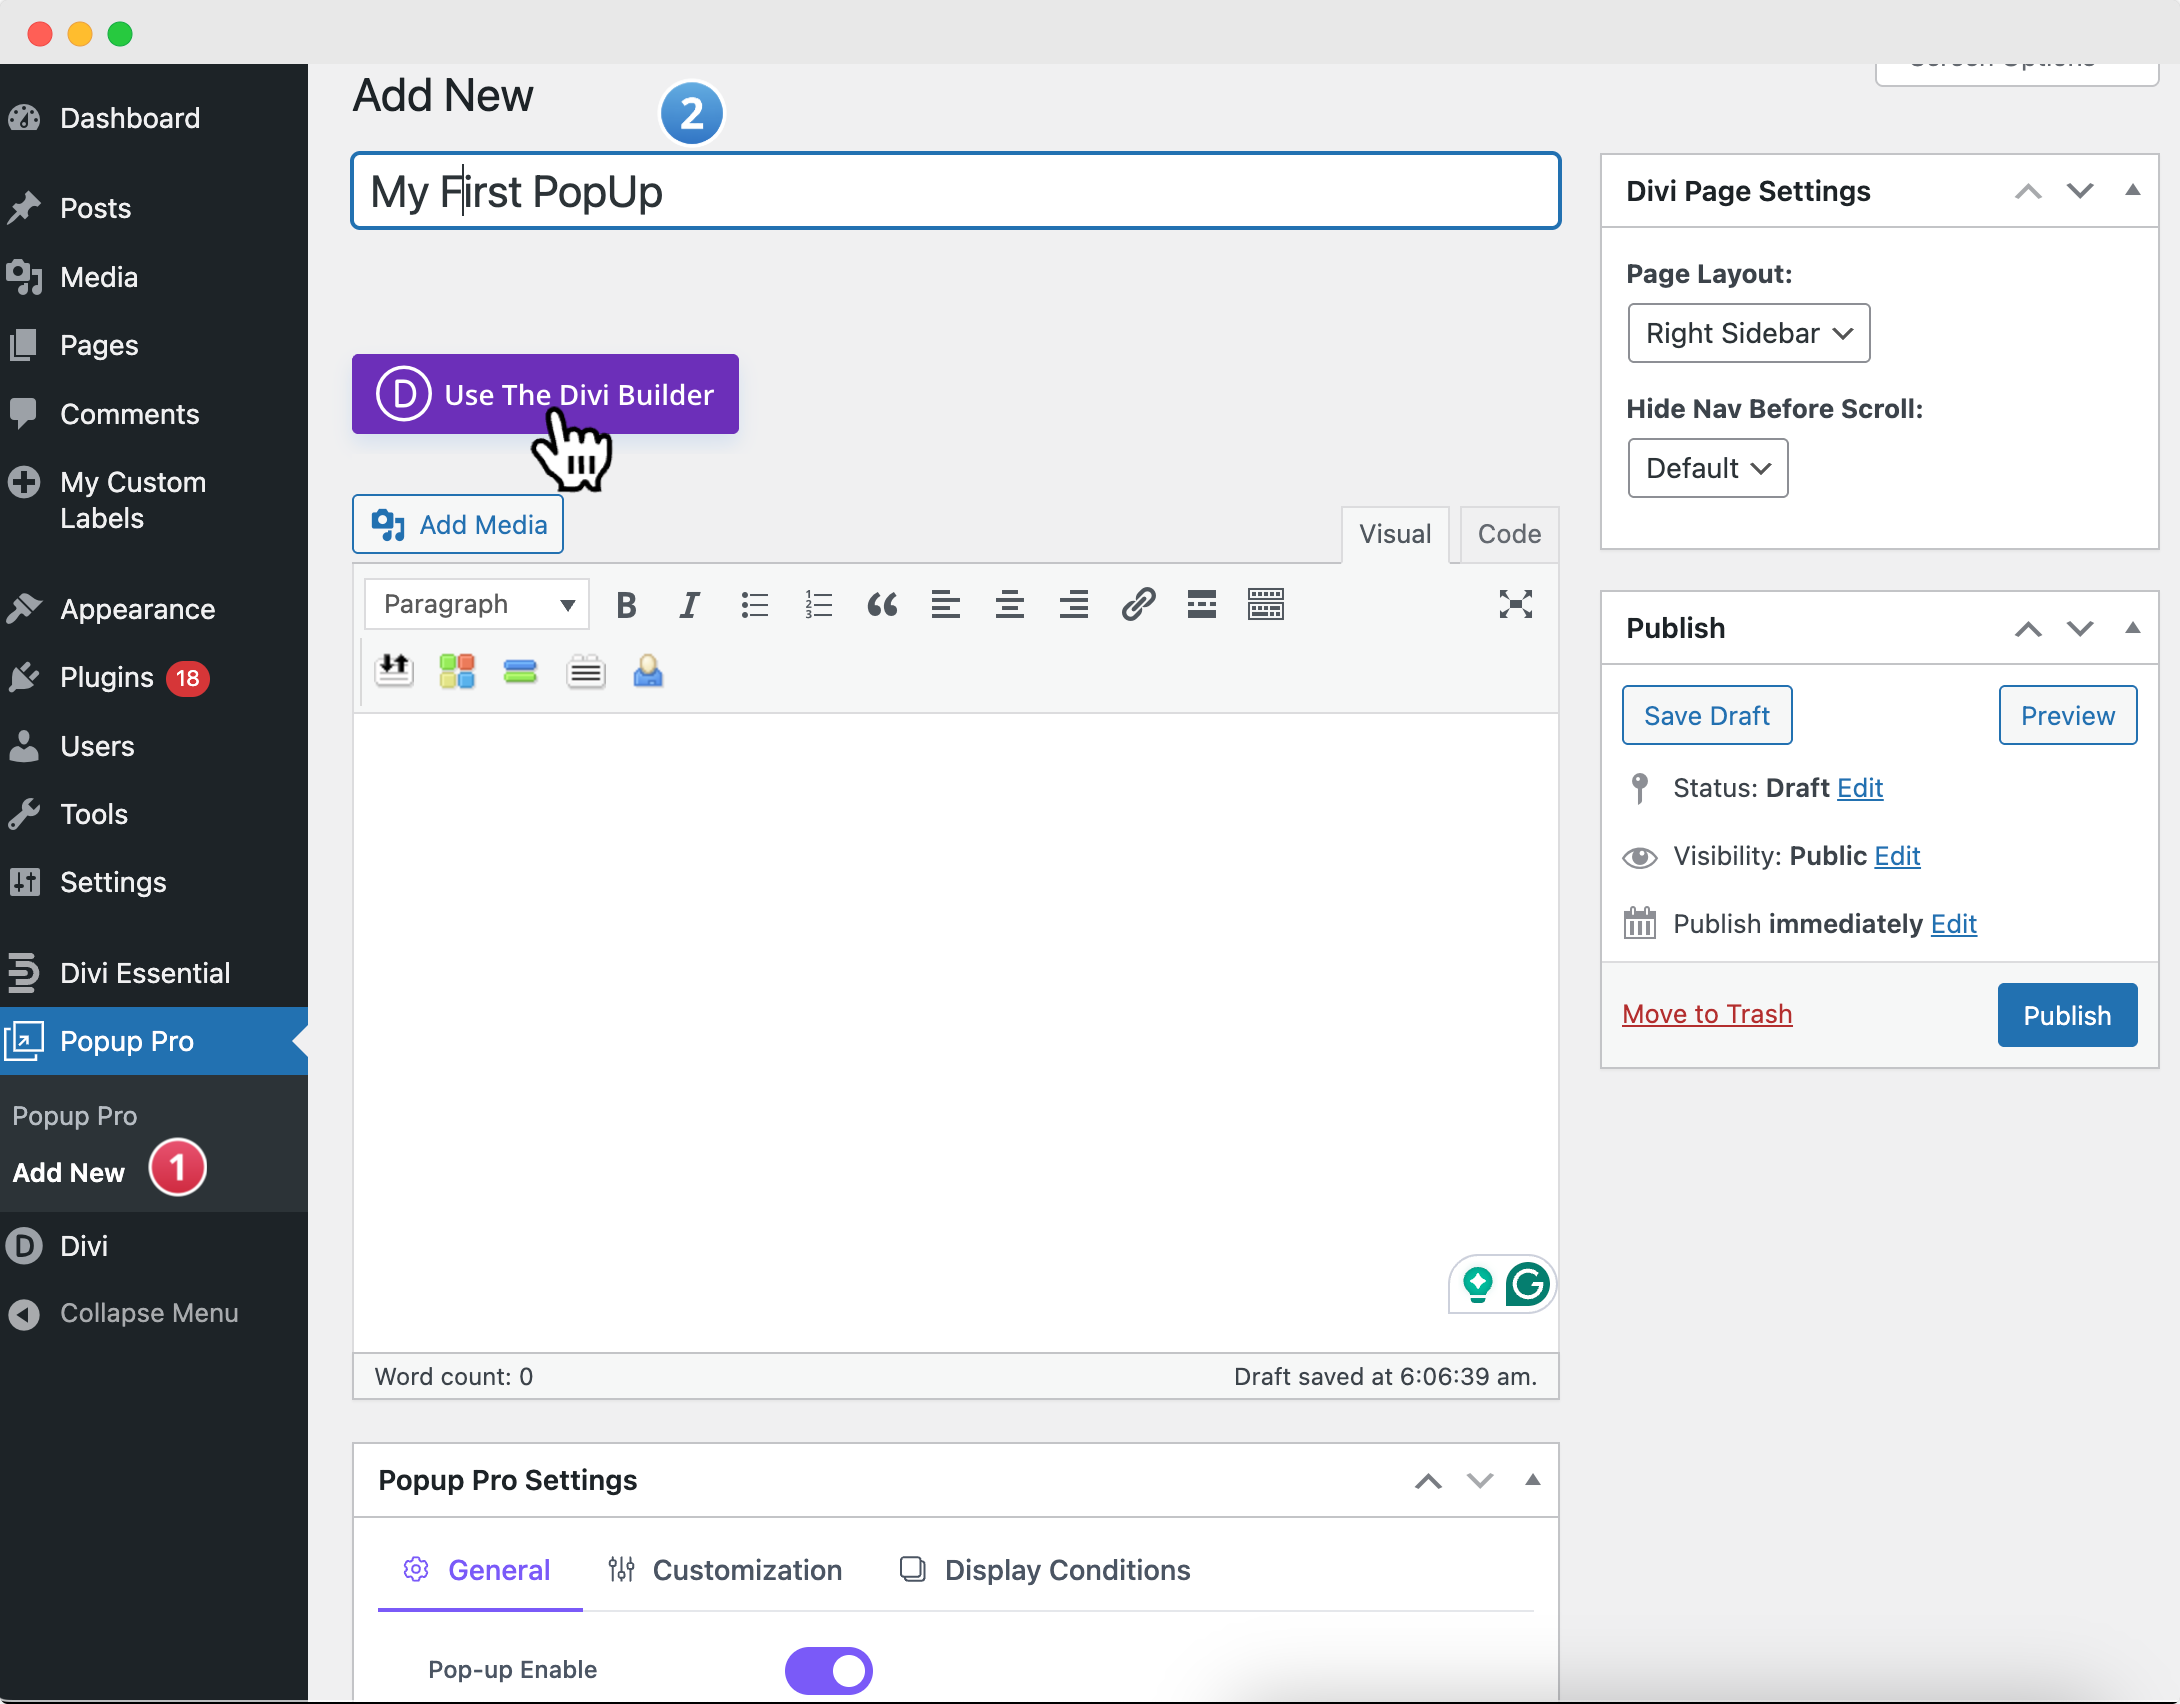Align text center
Screen dimensions: 2180x1704
tap(1010, 604)
